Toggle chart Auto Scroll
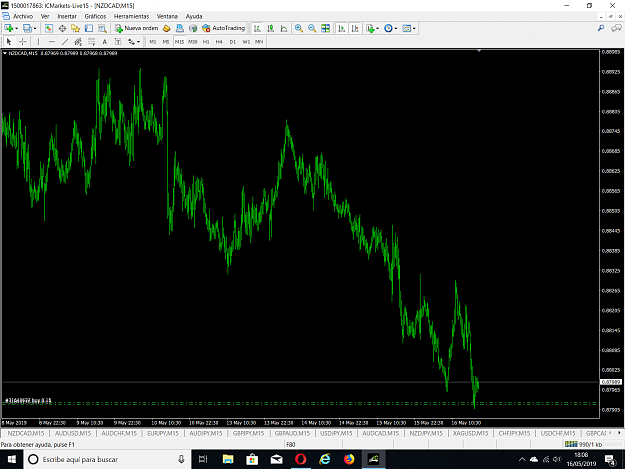 342,28
